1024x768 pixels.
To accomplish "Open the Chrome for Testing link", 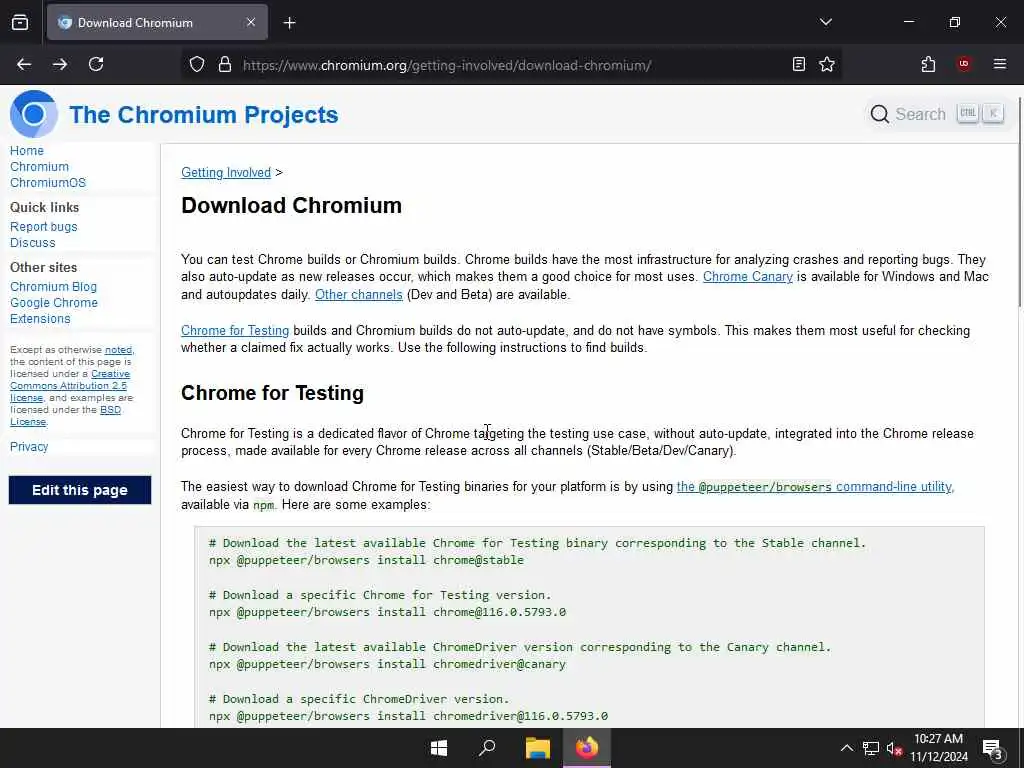I will (235, 330).
